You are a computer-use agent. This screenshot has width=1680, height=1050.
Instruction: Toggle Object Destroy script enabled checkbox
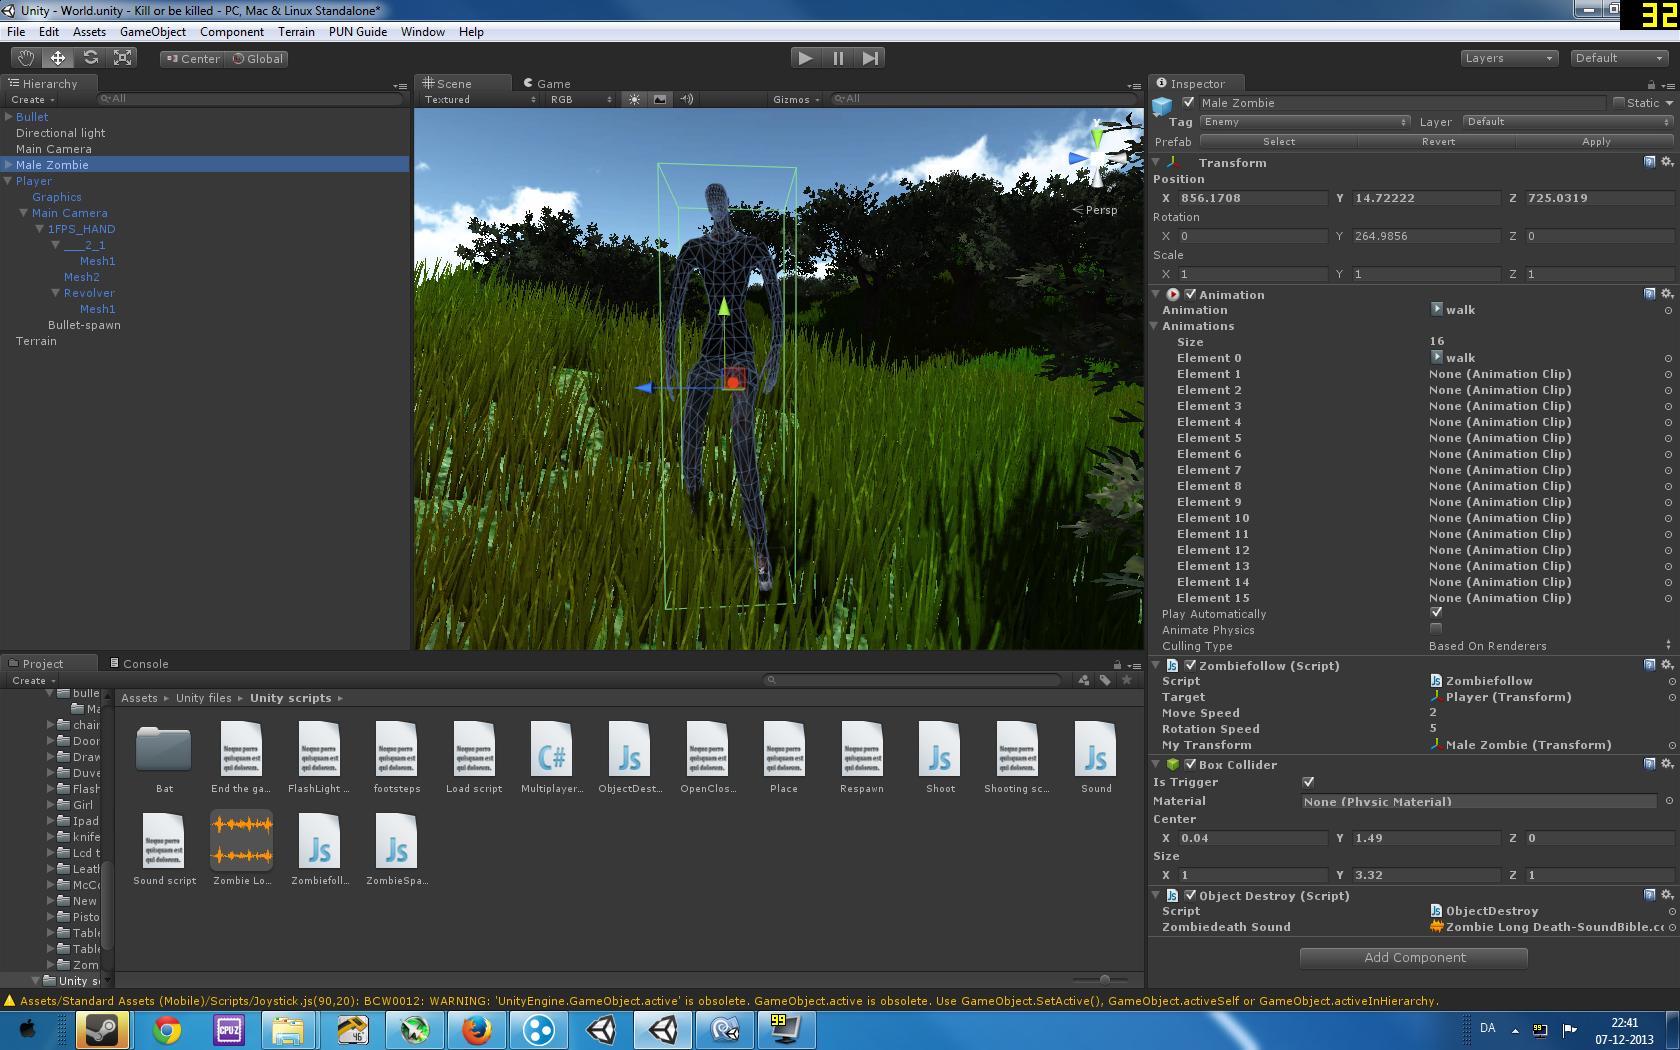[x=1190, y=895]
